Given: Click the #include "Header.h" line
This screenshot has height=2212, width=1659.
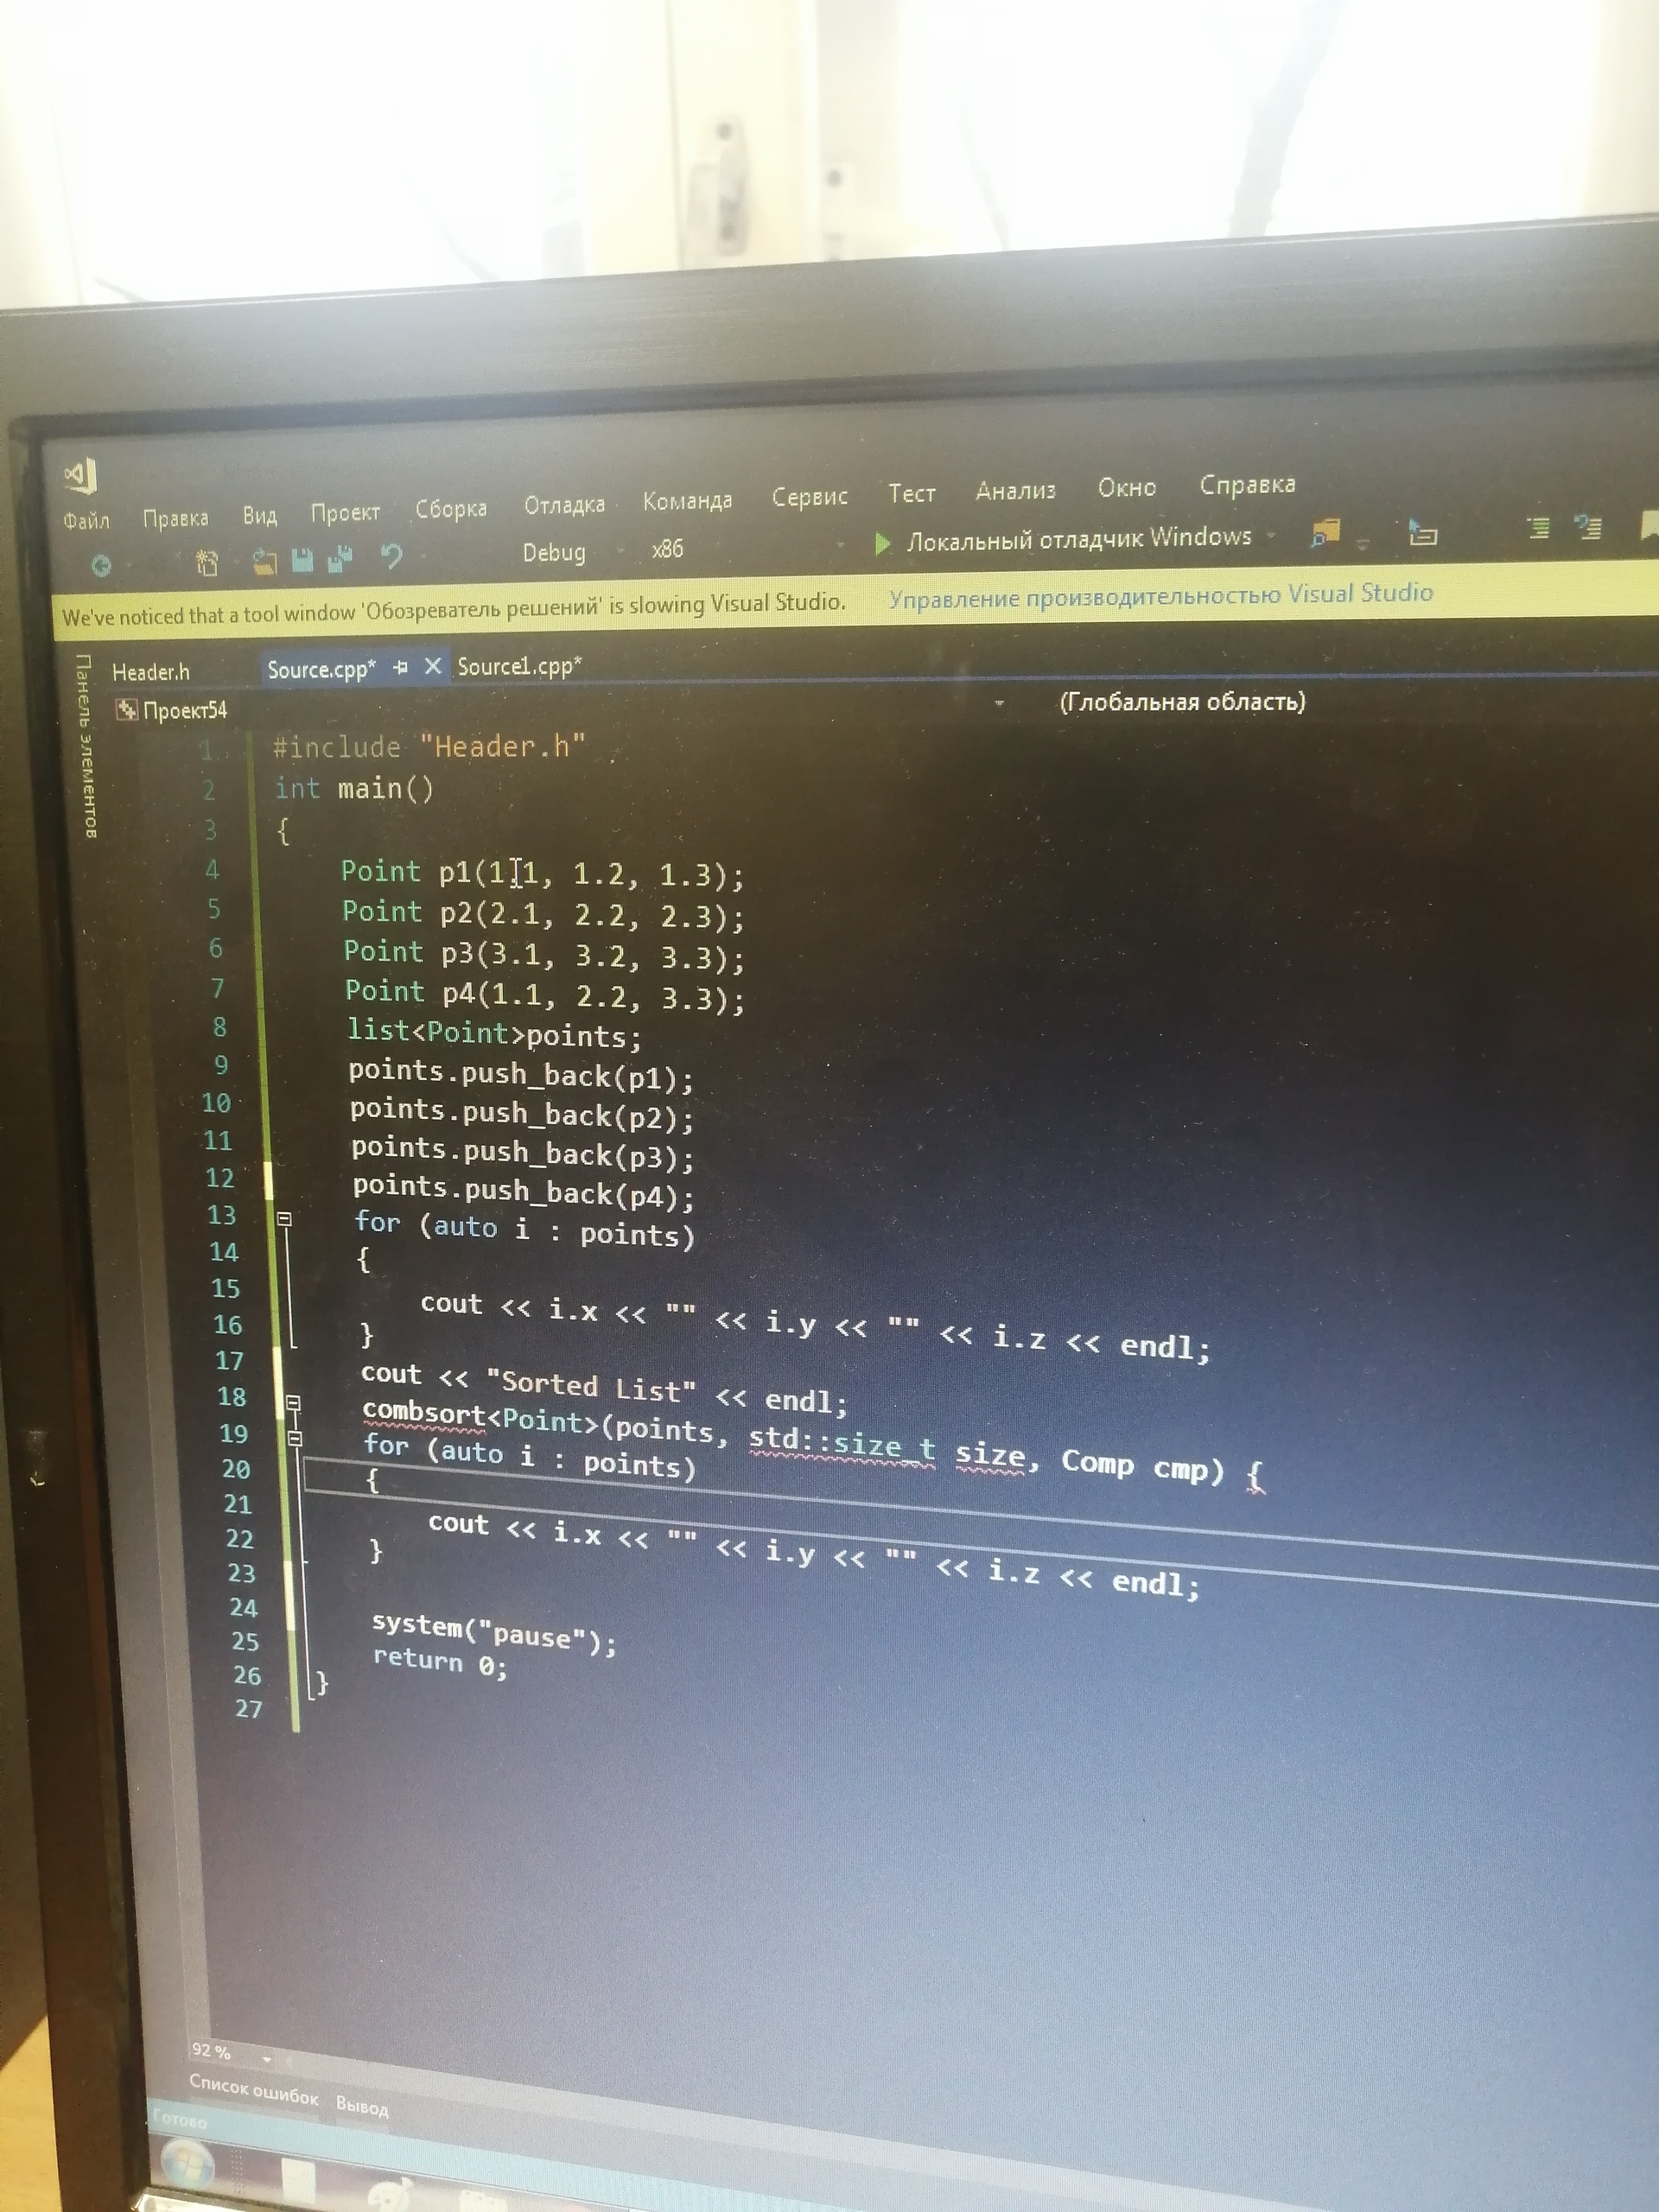Looking at the screenshot, I should tap(429, 746).
